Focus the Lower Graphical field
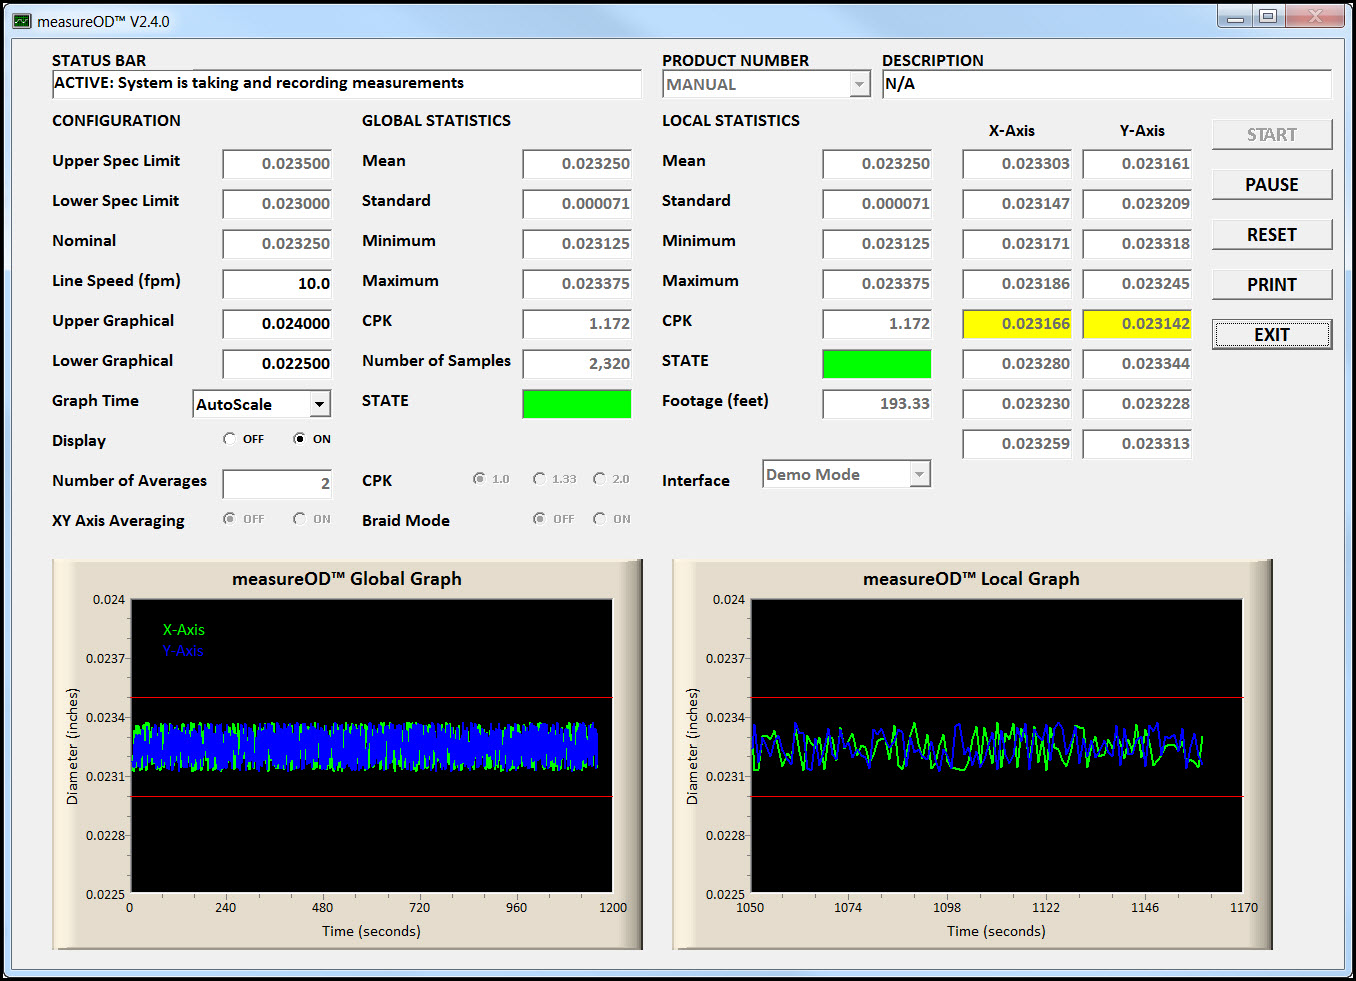Image resolution: width=1356 pixels, height=981 pixels. (277, 364)
